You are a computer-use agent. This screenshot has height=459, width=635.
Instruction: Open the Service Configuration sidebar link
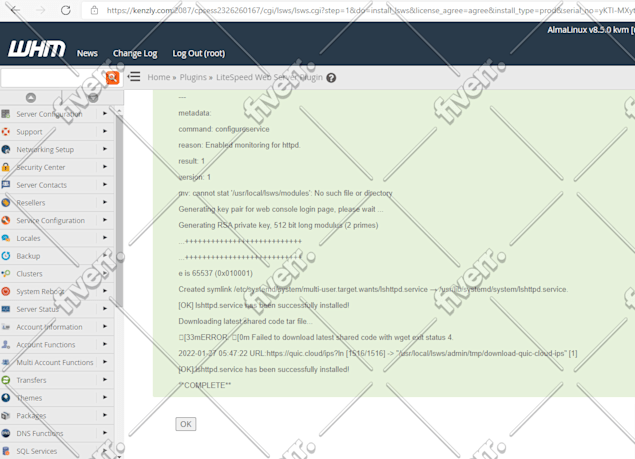tap(51, 220)
